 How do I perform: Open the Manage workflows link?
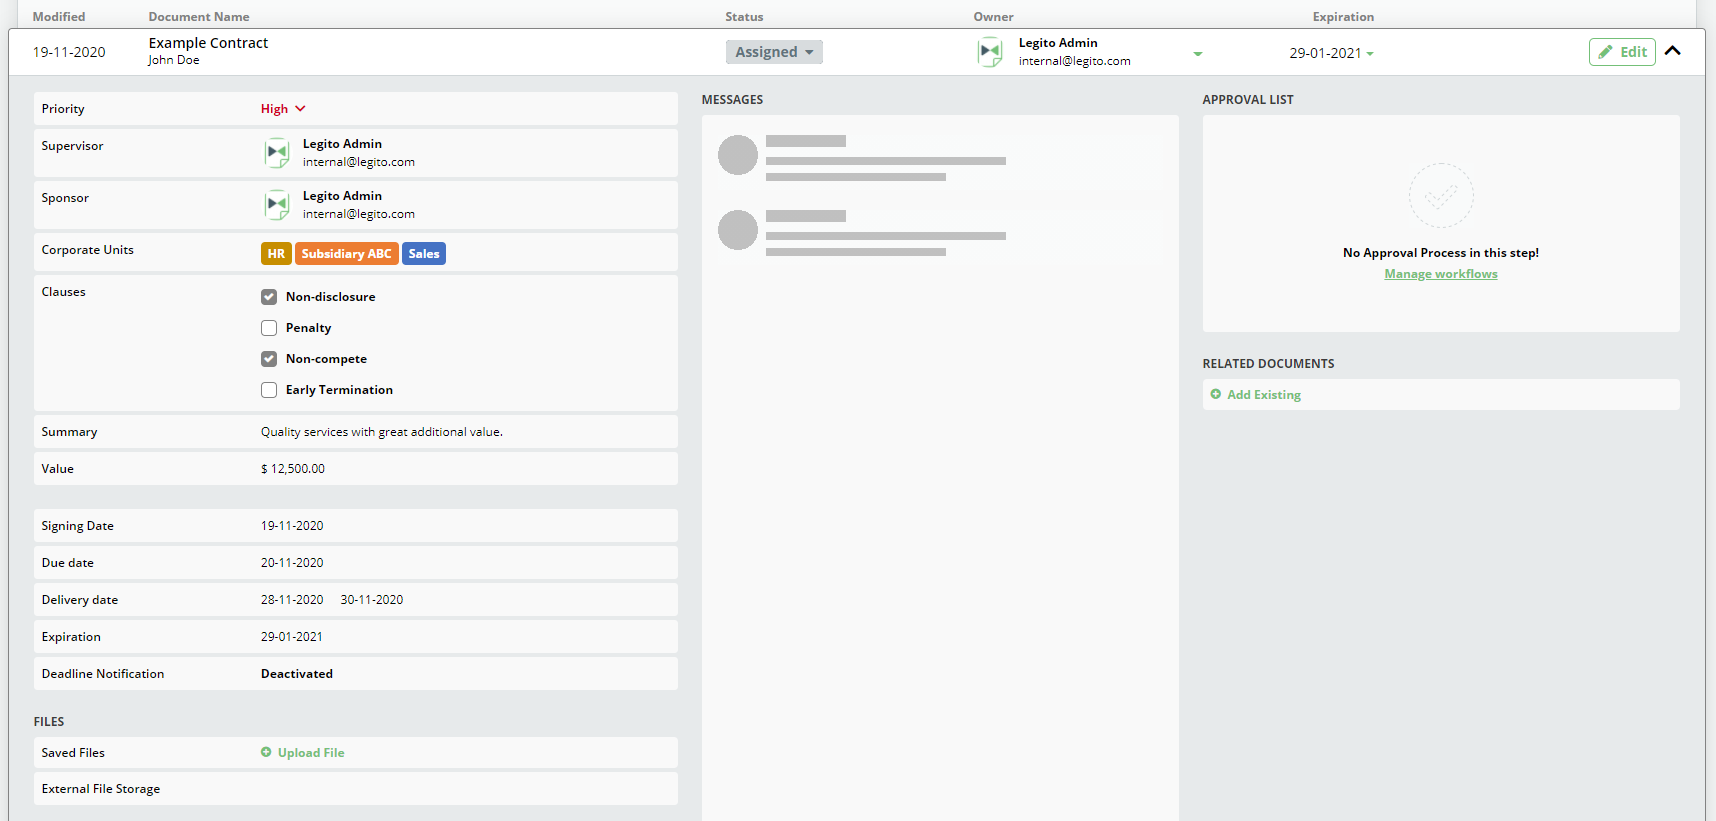coord(1440,274)
